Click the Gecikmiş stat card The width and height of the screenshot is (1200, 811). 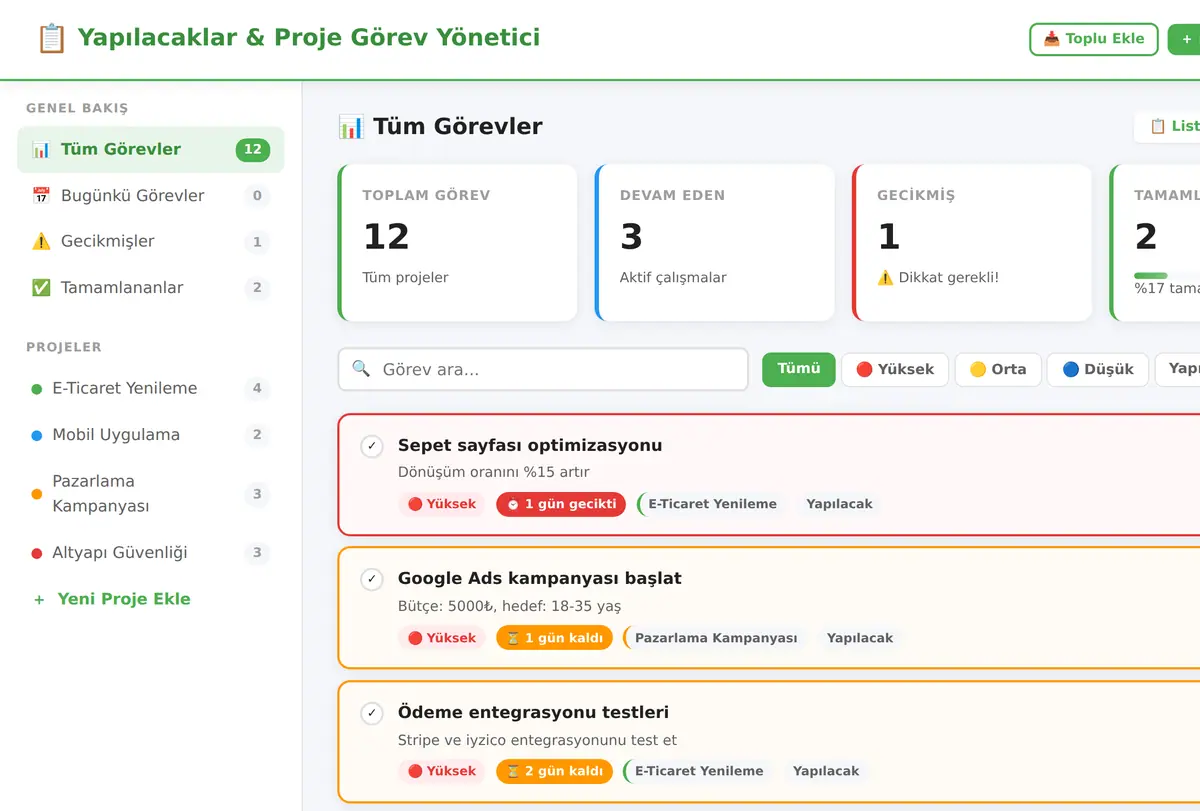(x=972, y=243)
